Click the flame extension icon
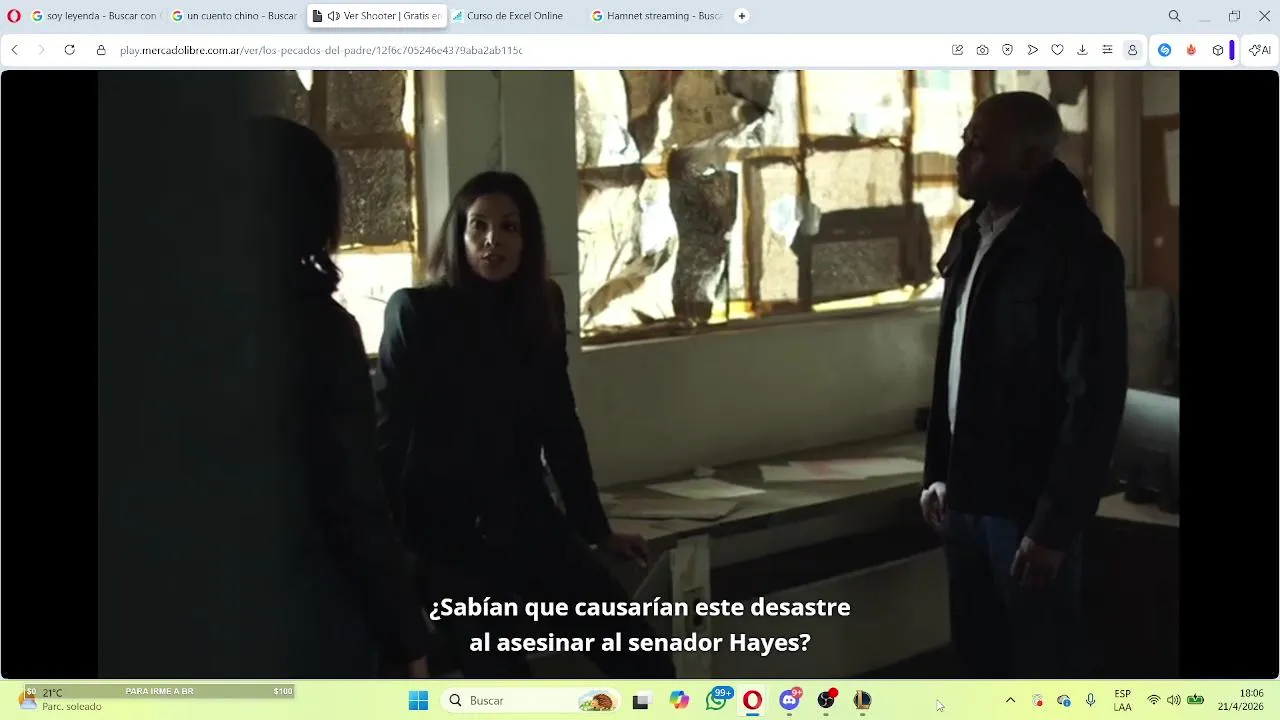The height and width of the screenshot is (720, 1280). click(x=1191, y=50)
